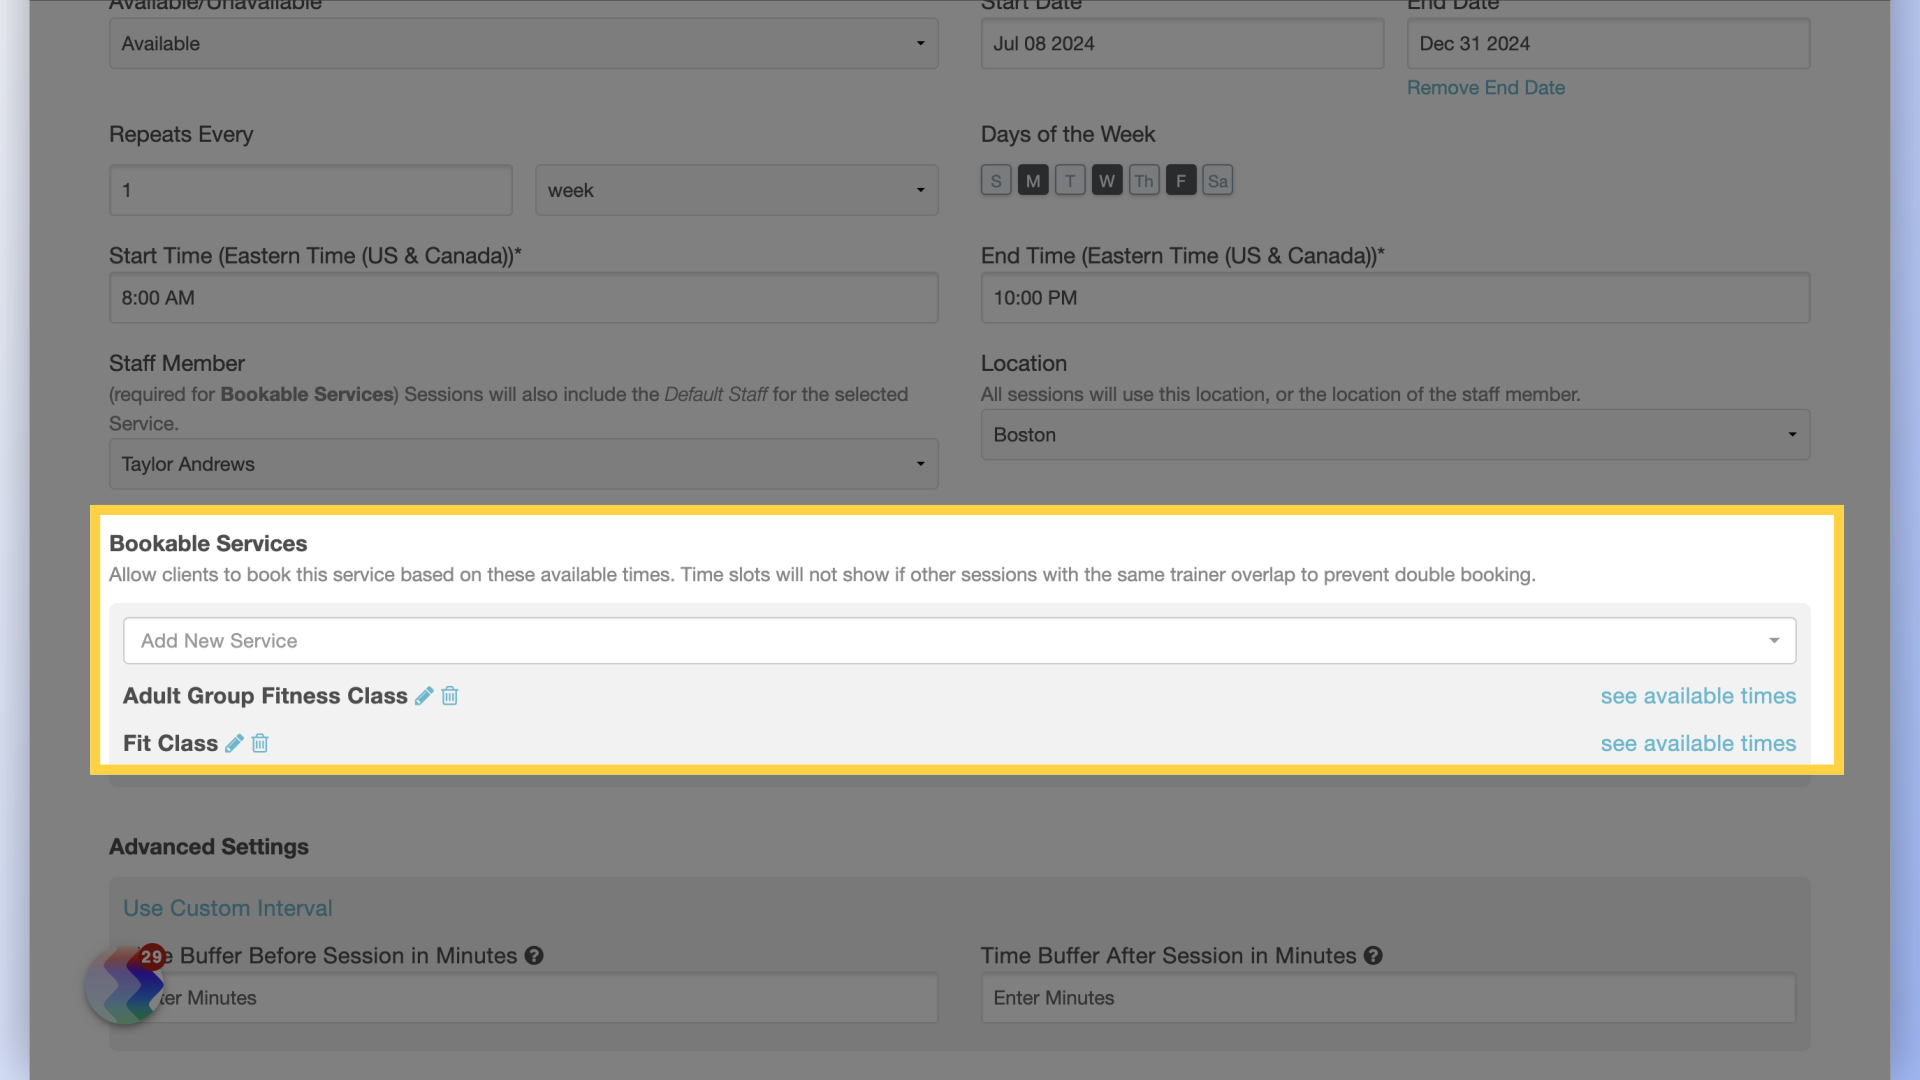Viewport: 1920px width, 1080px height.
Task: Click see available times for Fit Class
Action: 1697,741
